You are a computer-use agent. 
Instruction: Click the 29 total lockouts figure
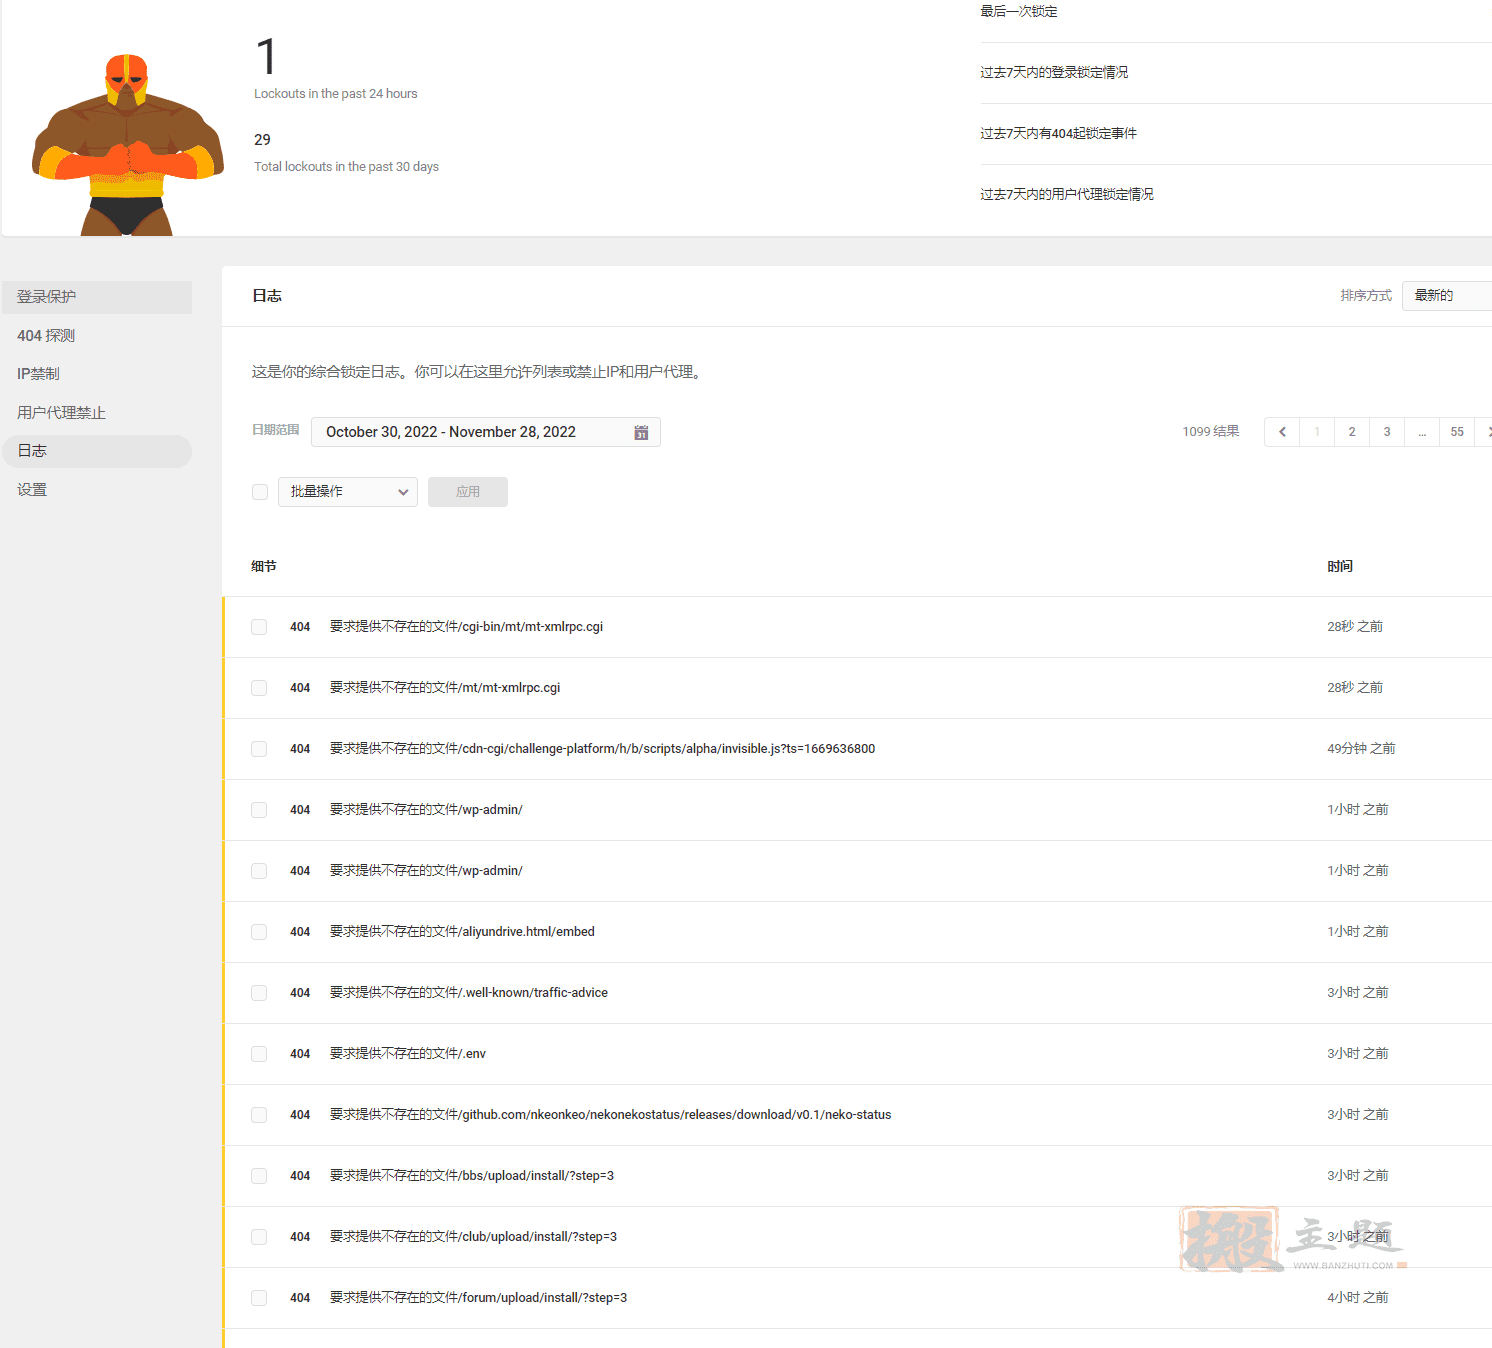(262, 140)
